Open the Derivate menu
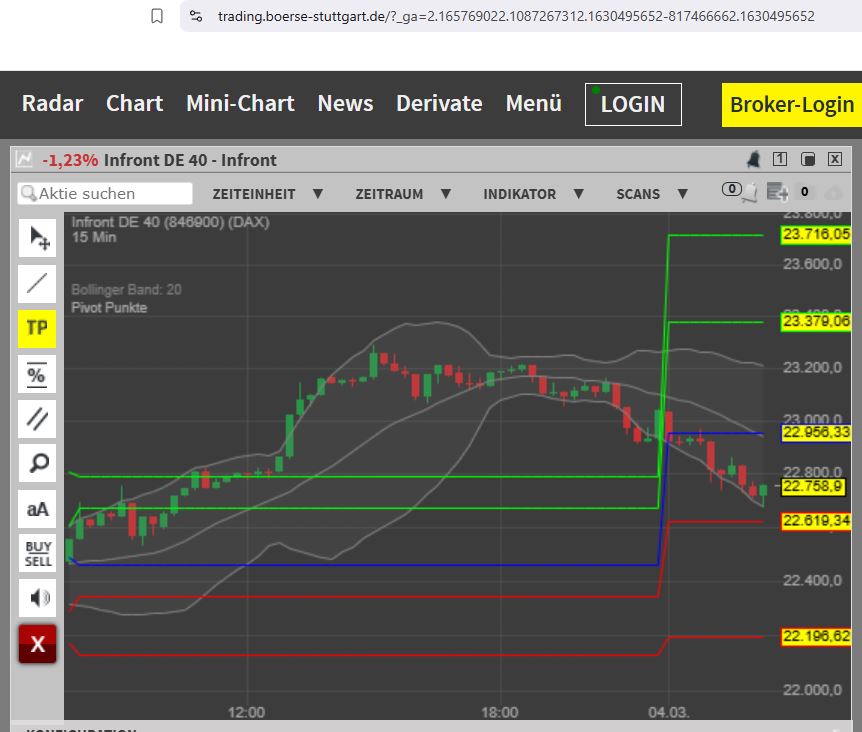 pos(439,103)
